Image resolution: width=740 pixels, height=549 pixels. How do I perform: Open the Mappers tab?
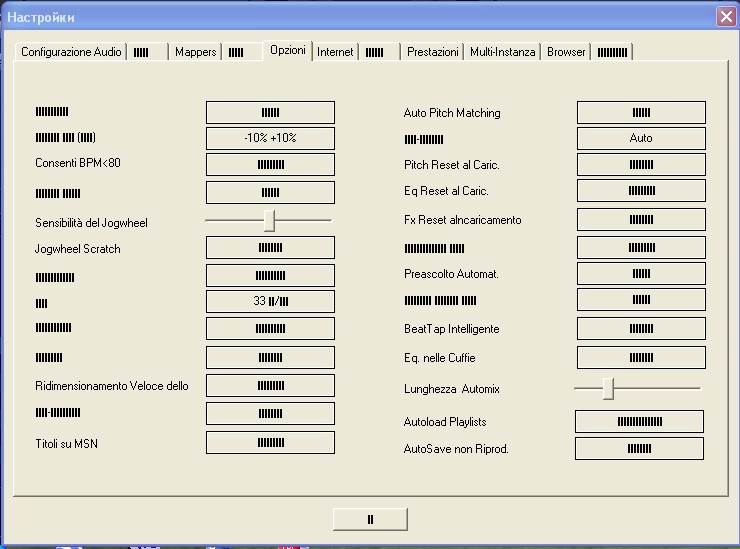(195, 51)
